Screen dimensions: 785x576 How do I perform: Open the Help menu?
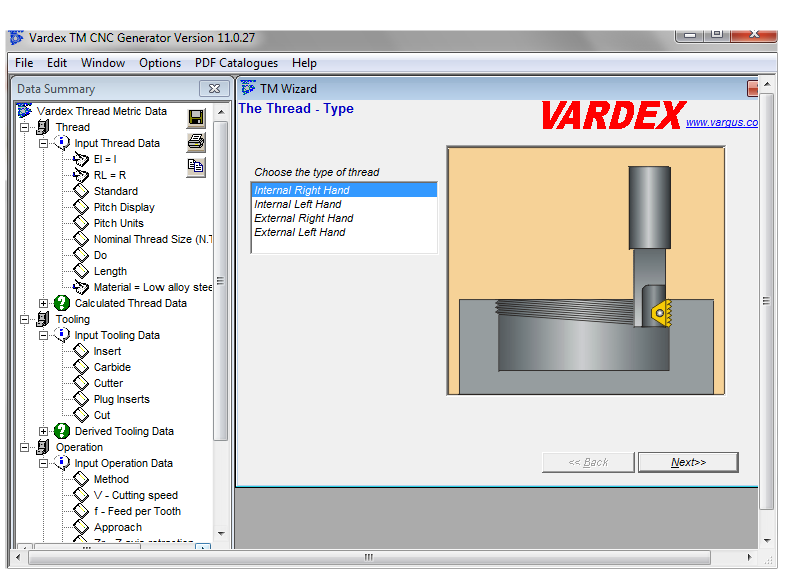304,63
